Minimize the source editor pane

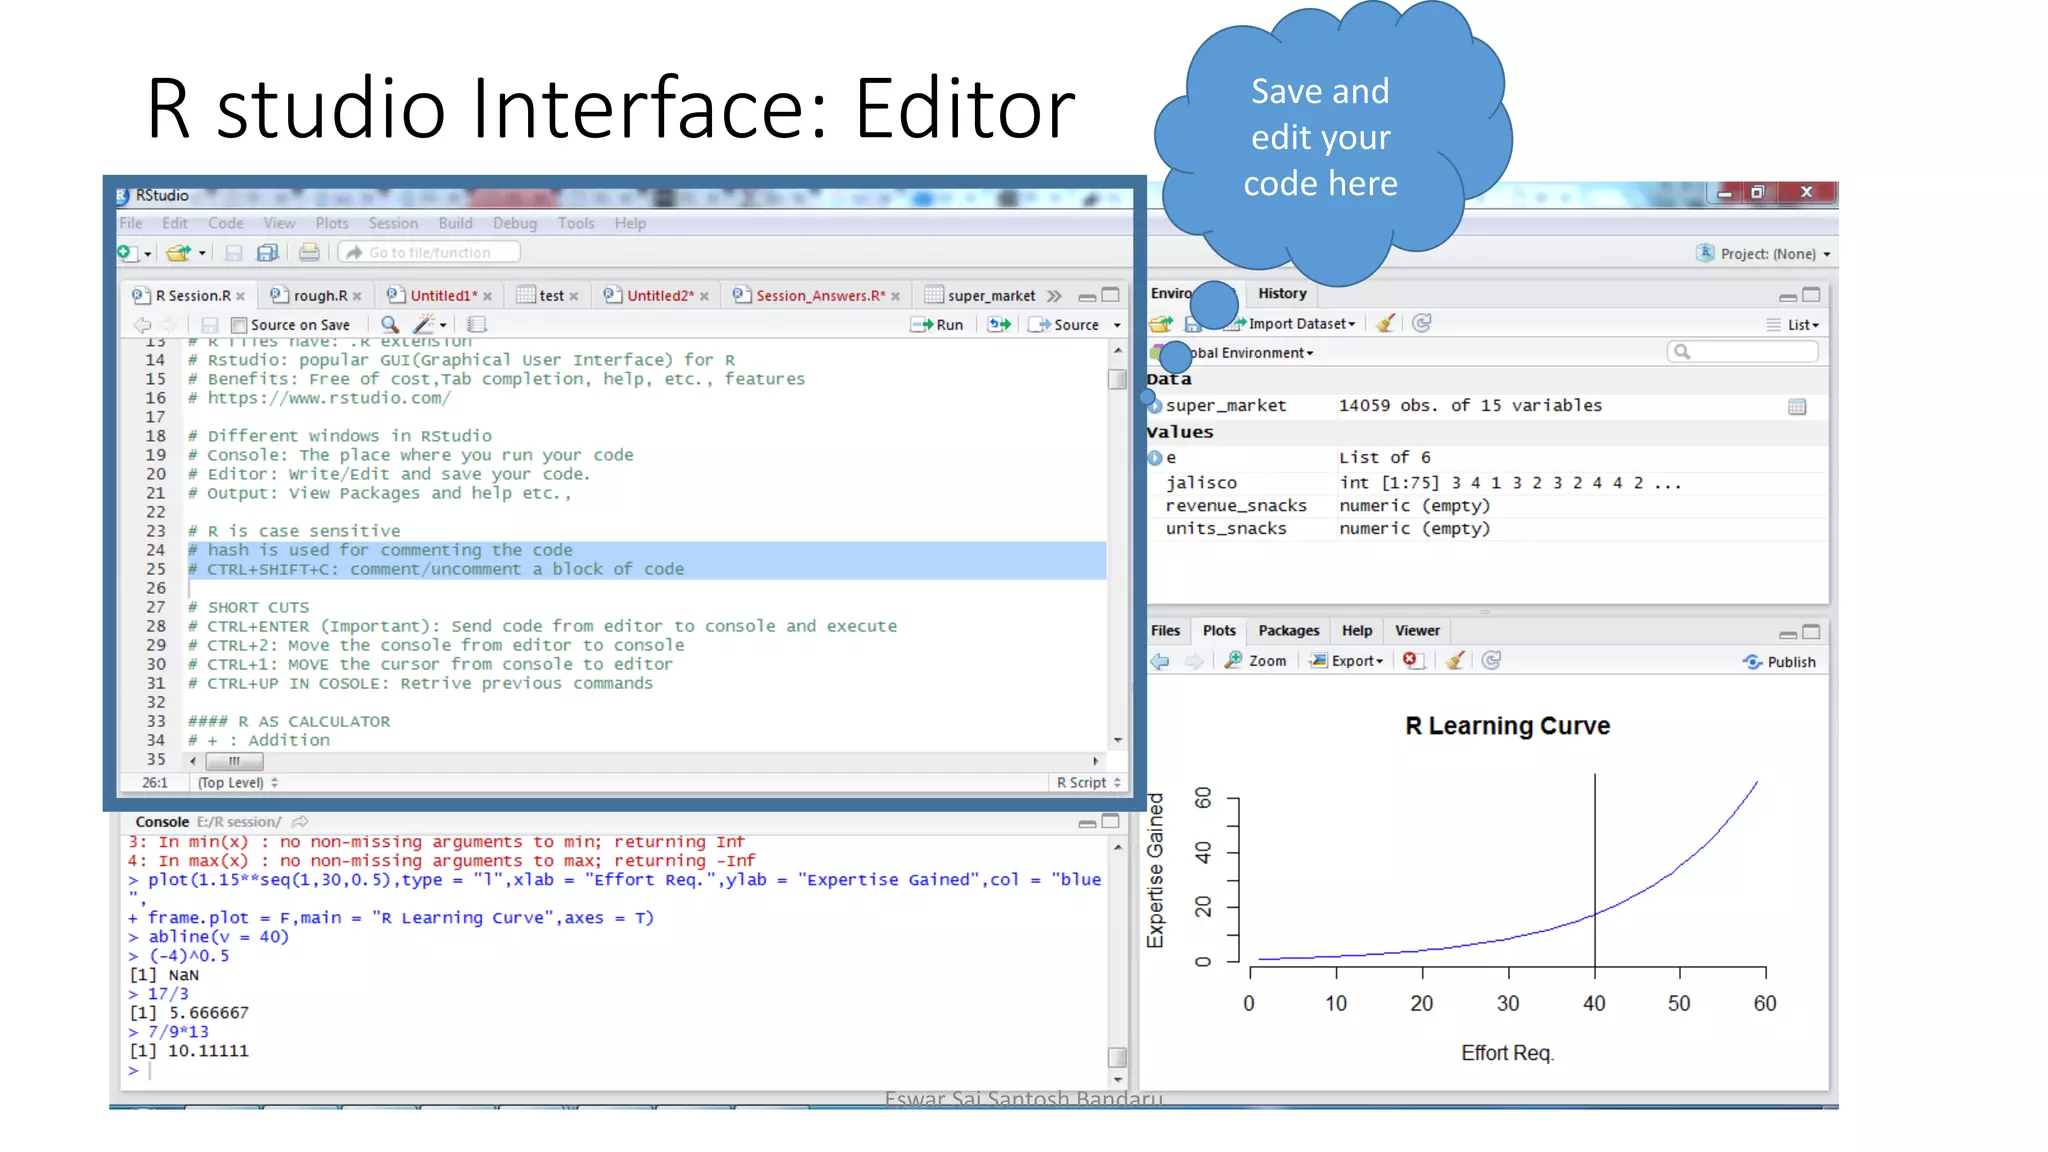1087,296
